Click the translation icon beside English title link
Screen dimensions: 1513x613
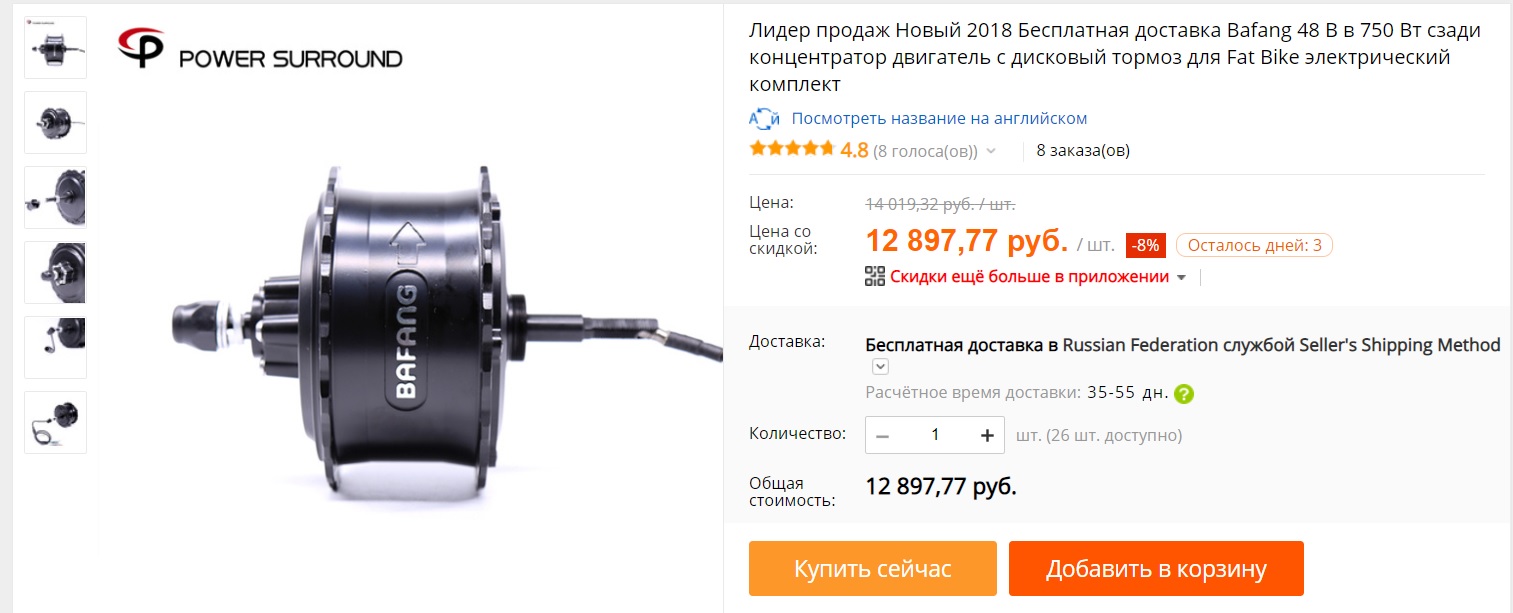[x=764, y=118]
